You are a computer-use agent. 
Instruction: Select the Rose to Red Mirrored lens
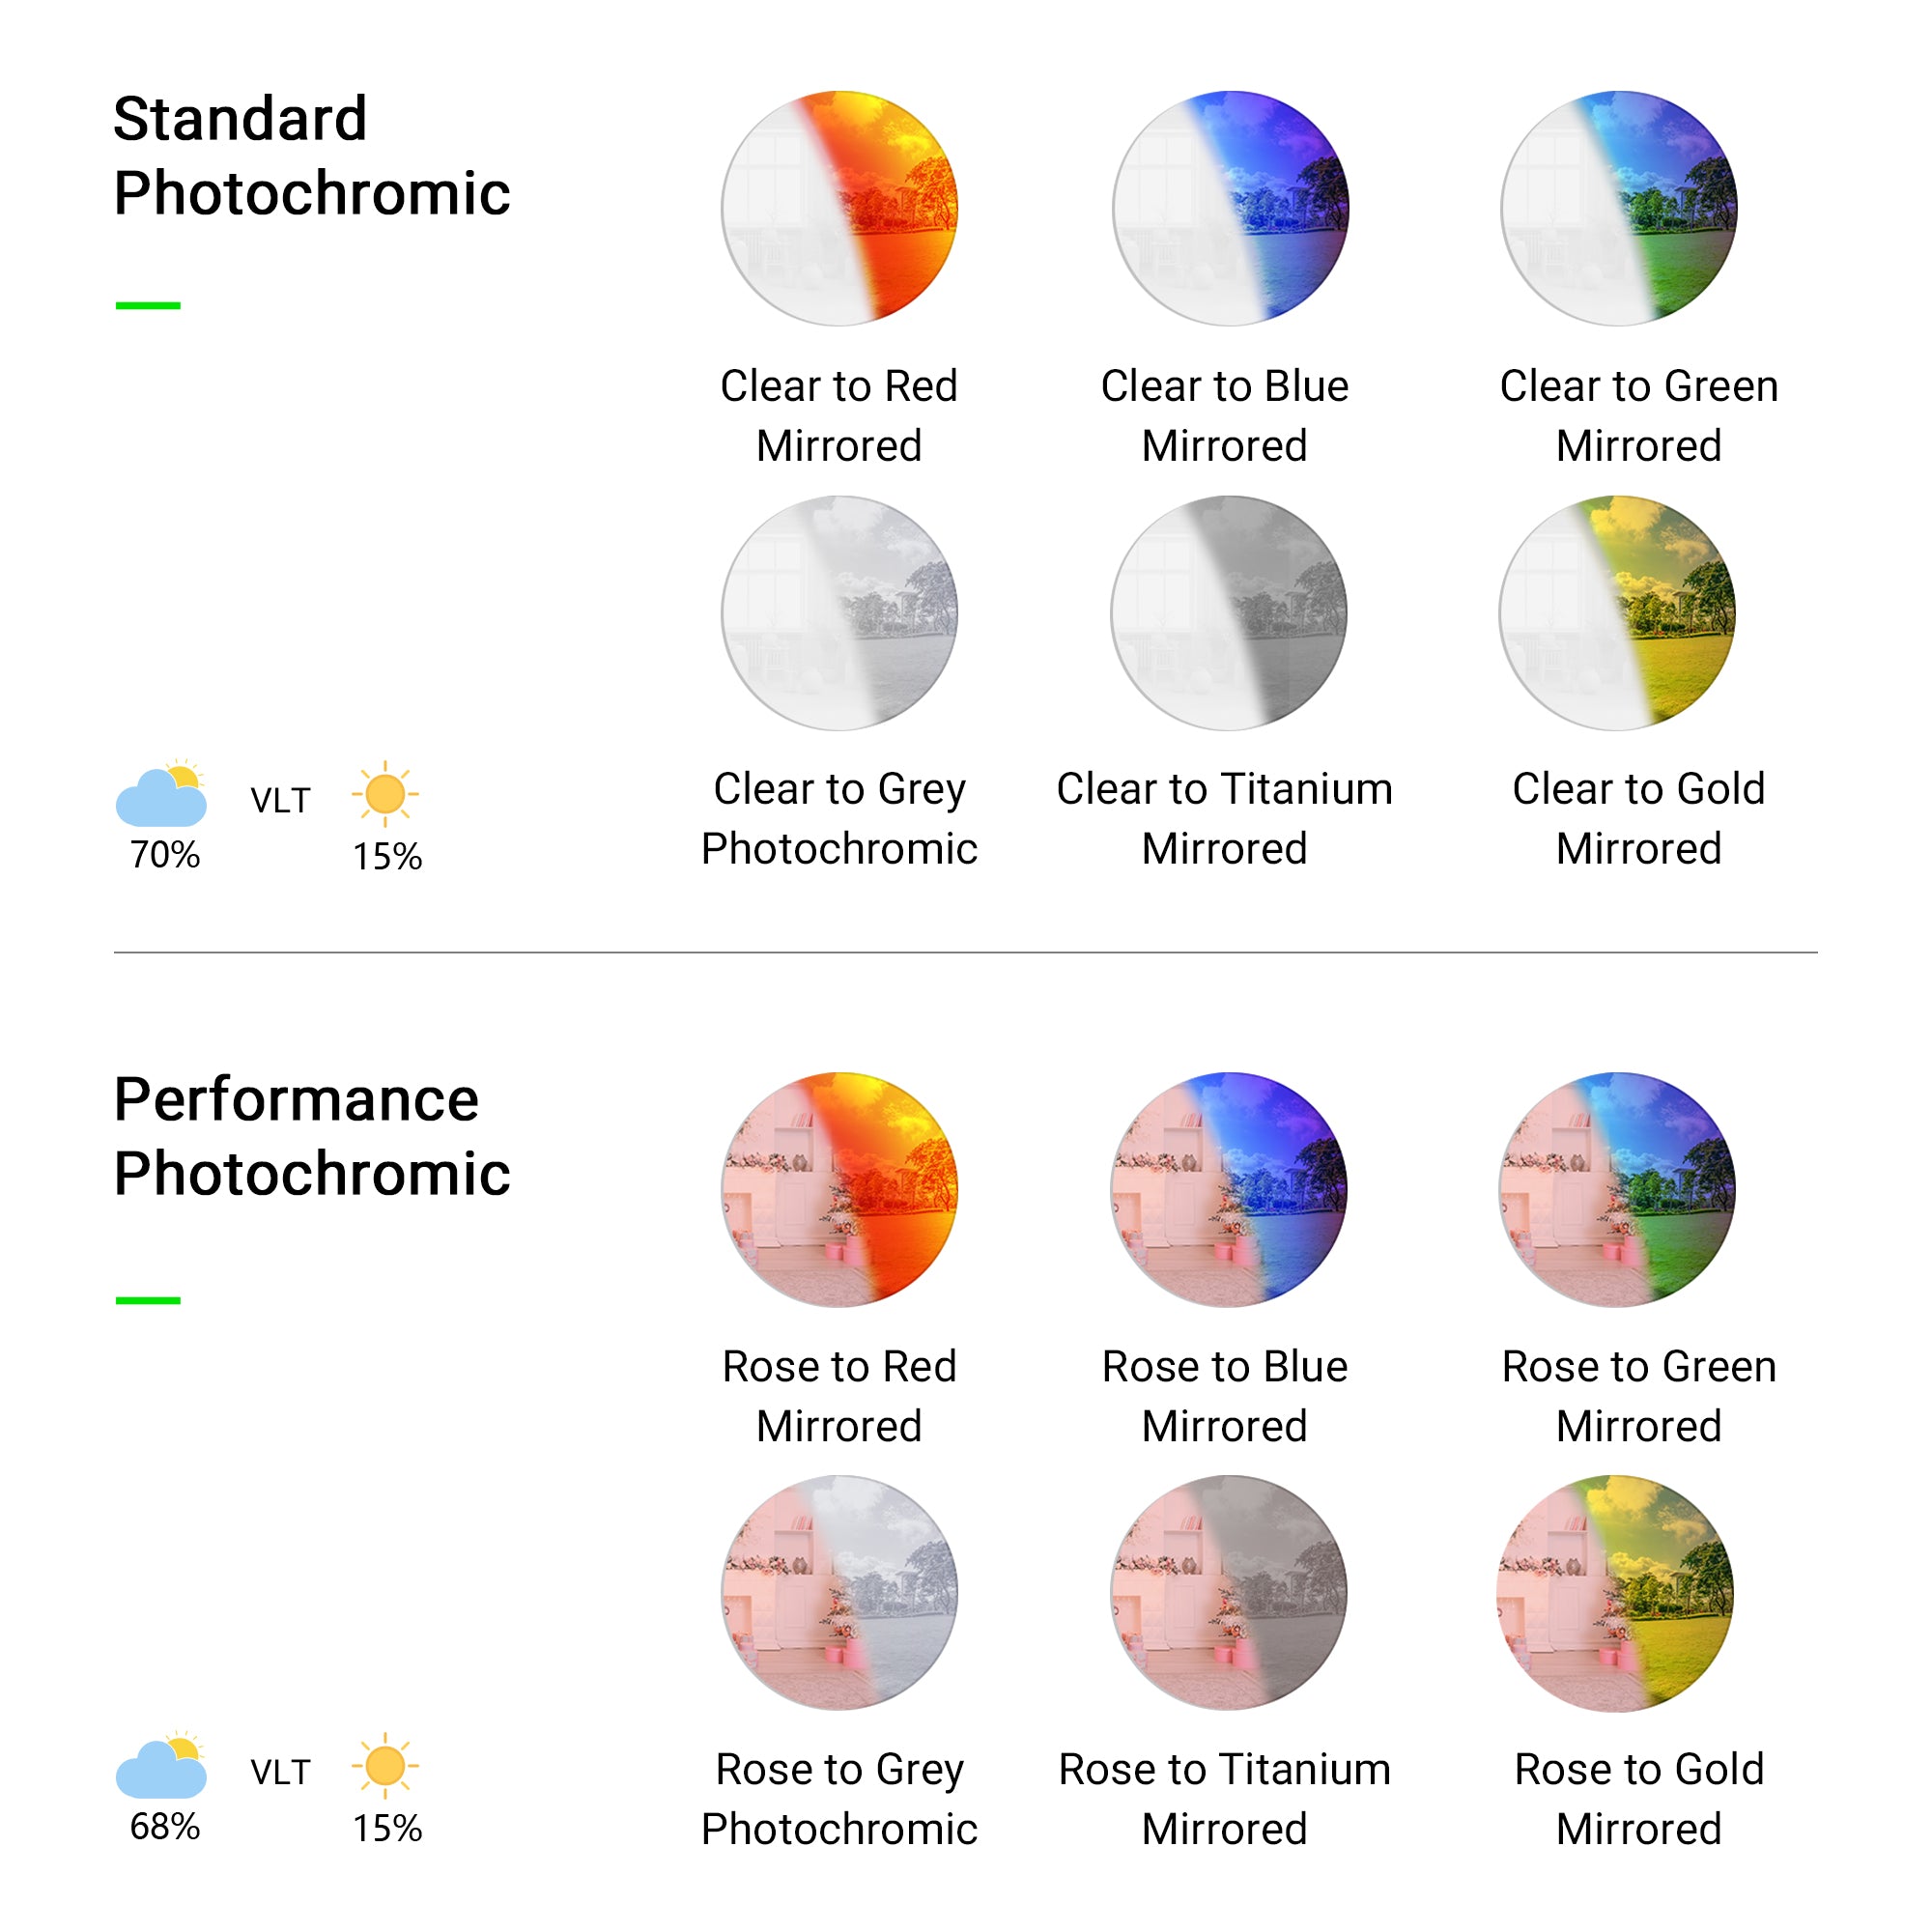coord(839,1189)
